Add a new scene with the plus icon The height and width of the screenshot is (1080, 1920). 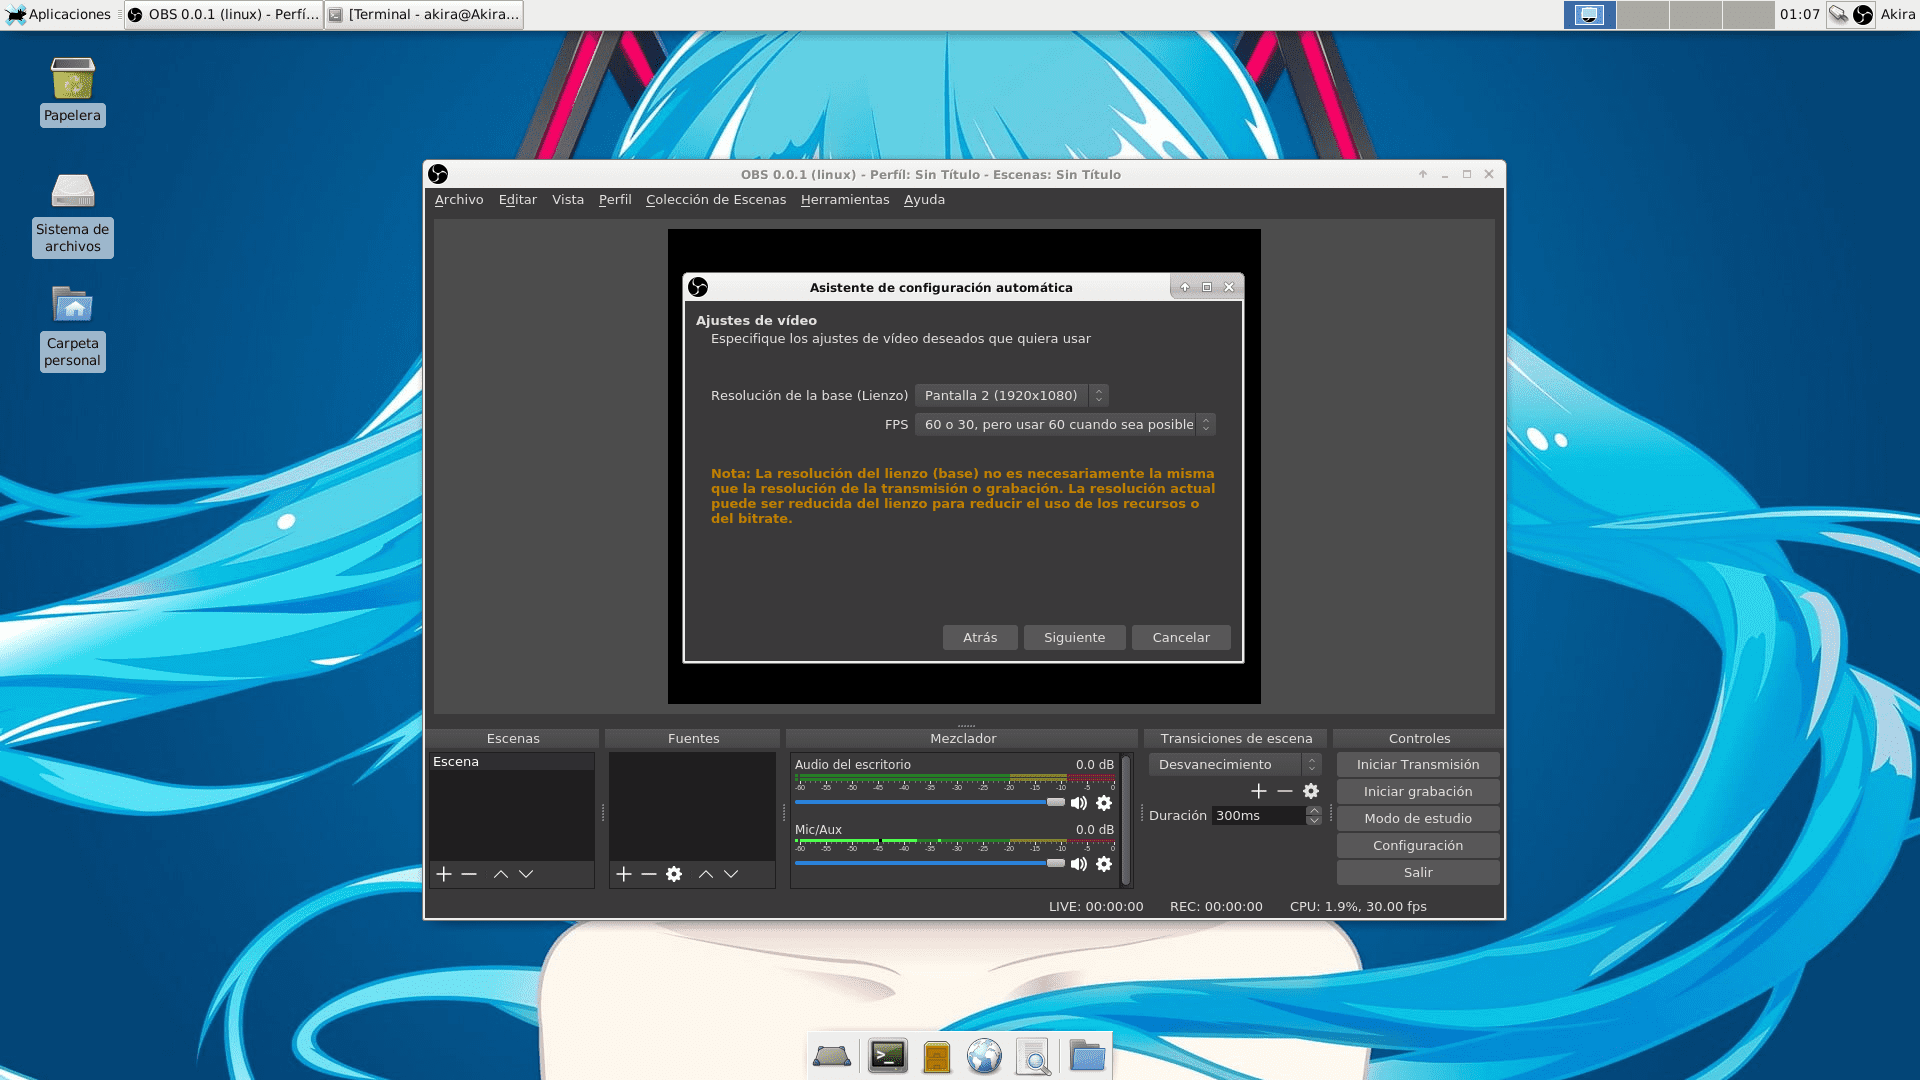coord(443,874)
